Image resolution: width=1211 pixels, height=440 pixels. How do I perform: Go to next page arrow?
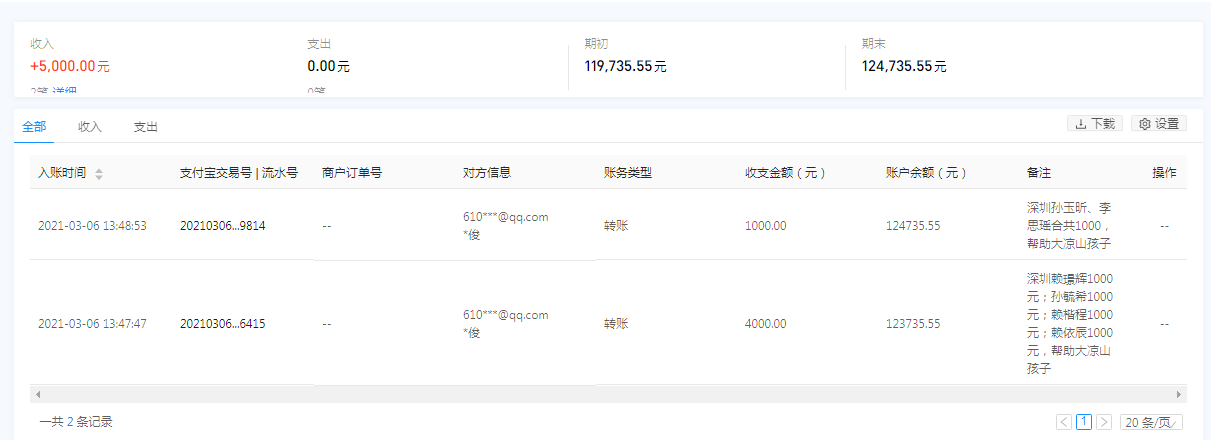[x=1104, y=422]
